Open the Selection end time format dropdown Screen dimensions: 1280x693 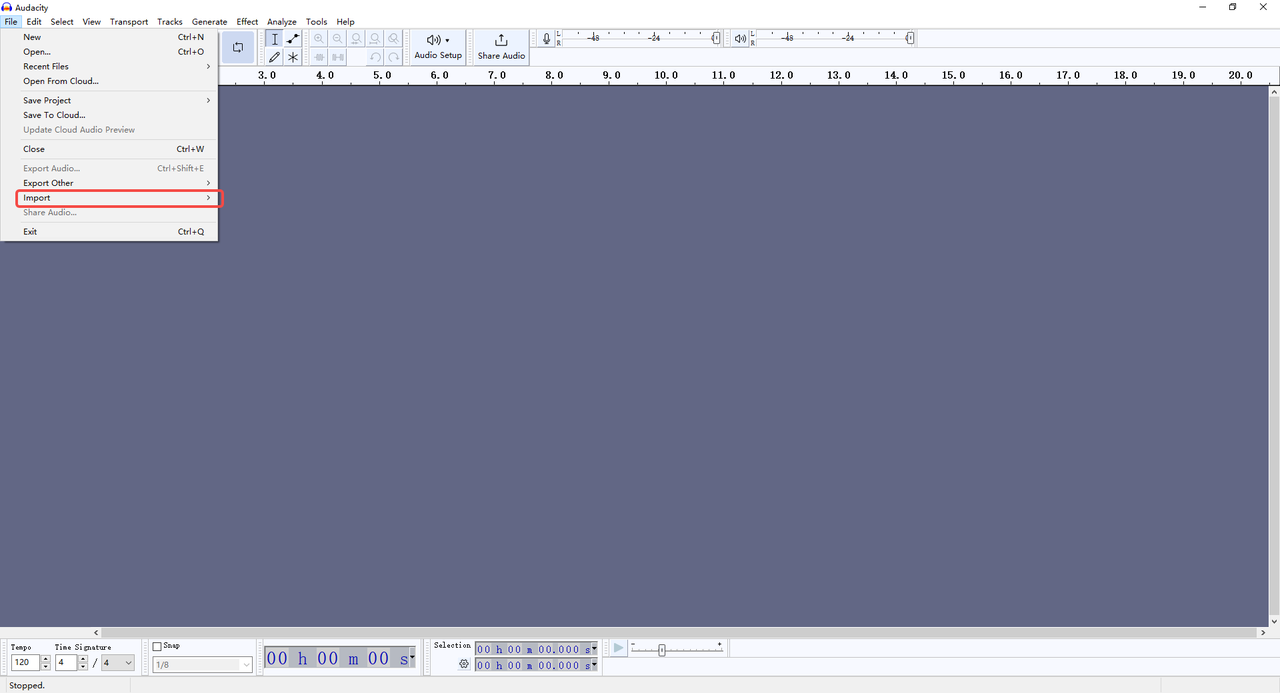[x=594, y=665]
